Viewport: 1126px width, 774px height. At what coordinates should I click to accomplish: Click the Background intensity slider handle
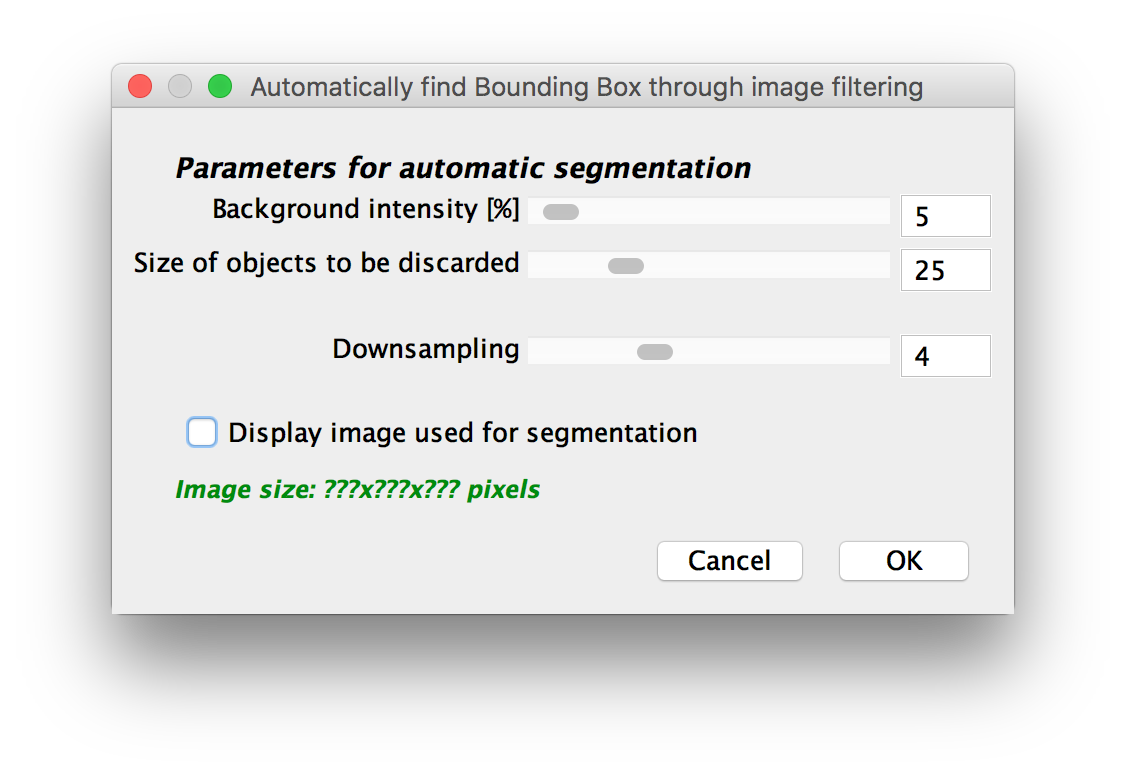(561, 212)
